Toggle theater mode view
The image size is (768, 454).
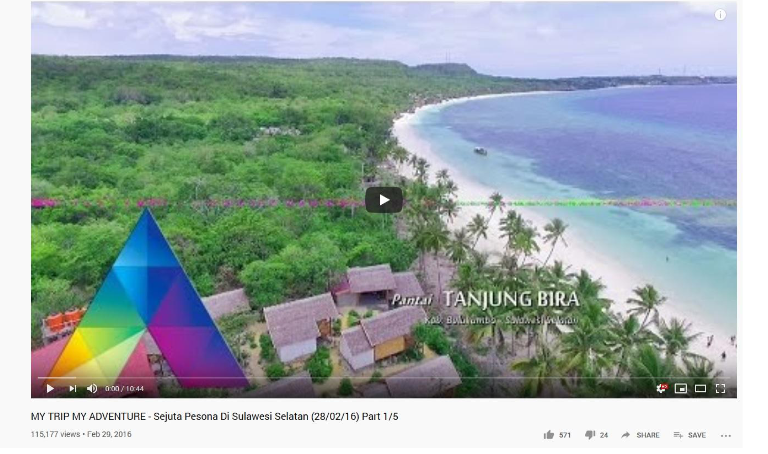point(700,388)
